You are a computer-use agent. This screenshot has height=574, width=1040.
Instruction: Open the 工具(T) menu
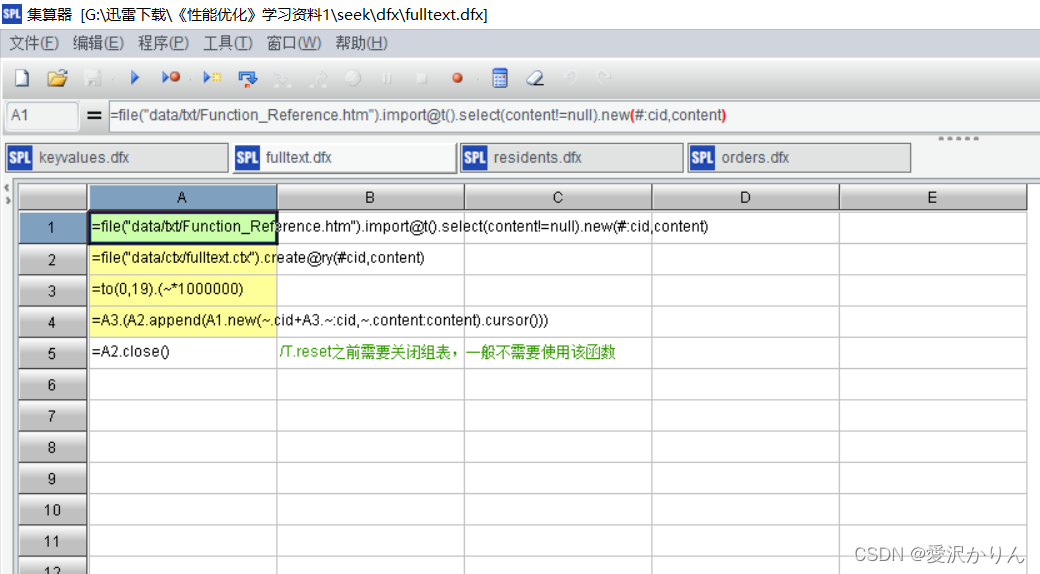coord(228,43)
